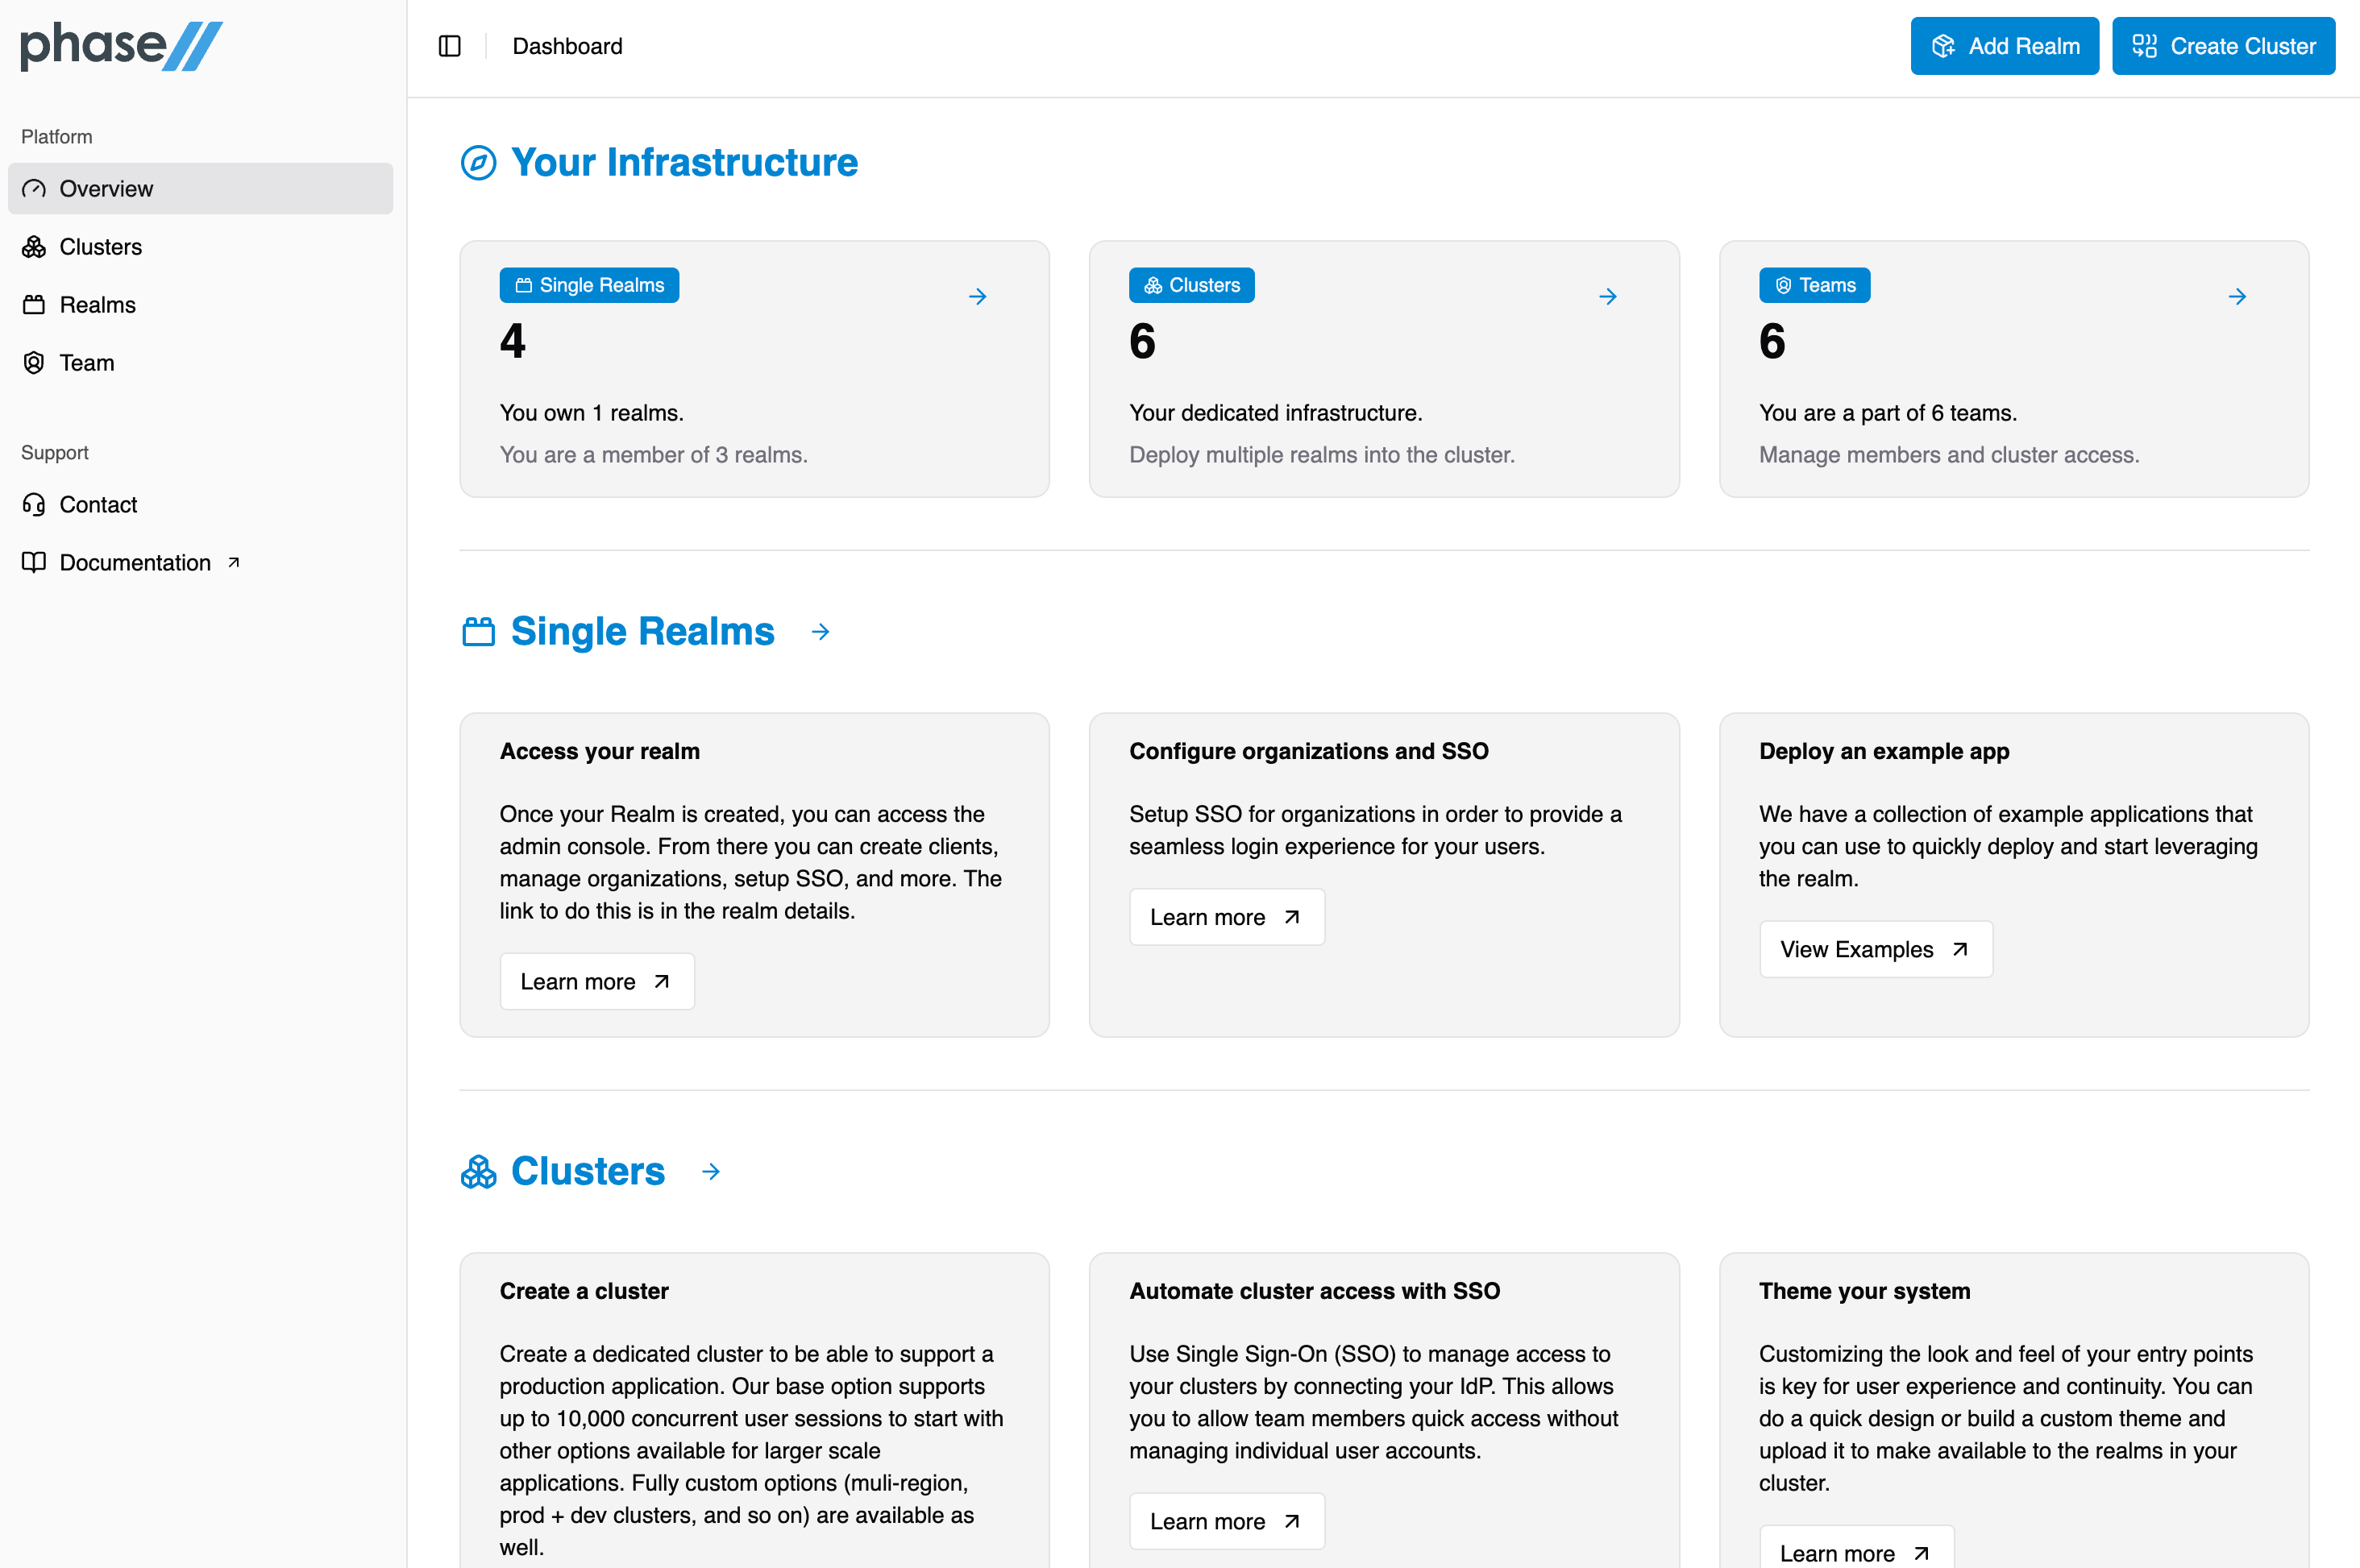Click arrow beside Clusters section heading
Viewport: 2360px width, 1568px height.
[x=710, y=1172]
